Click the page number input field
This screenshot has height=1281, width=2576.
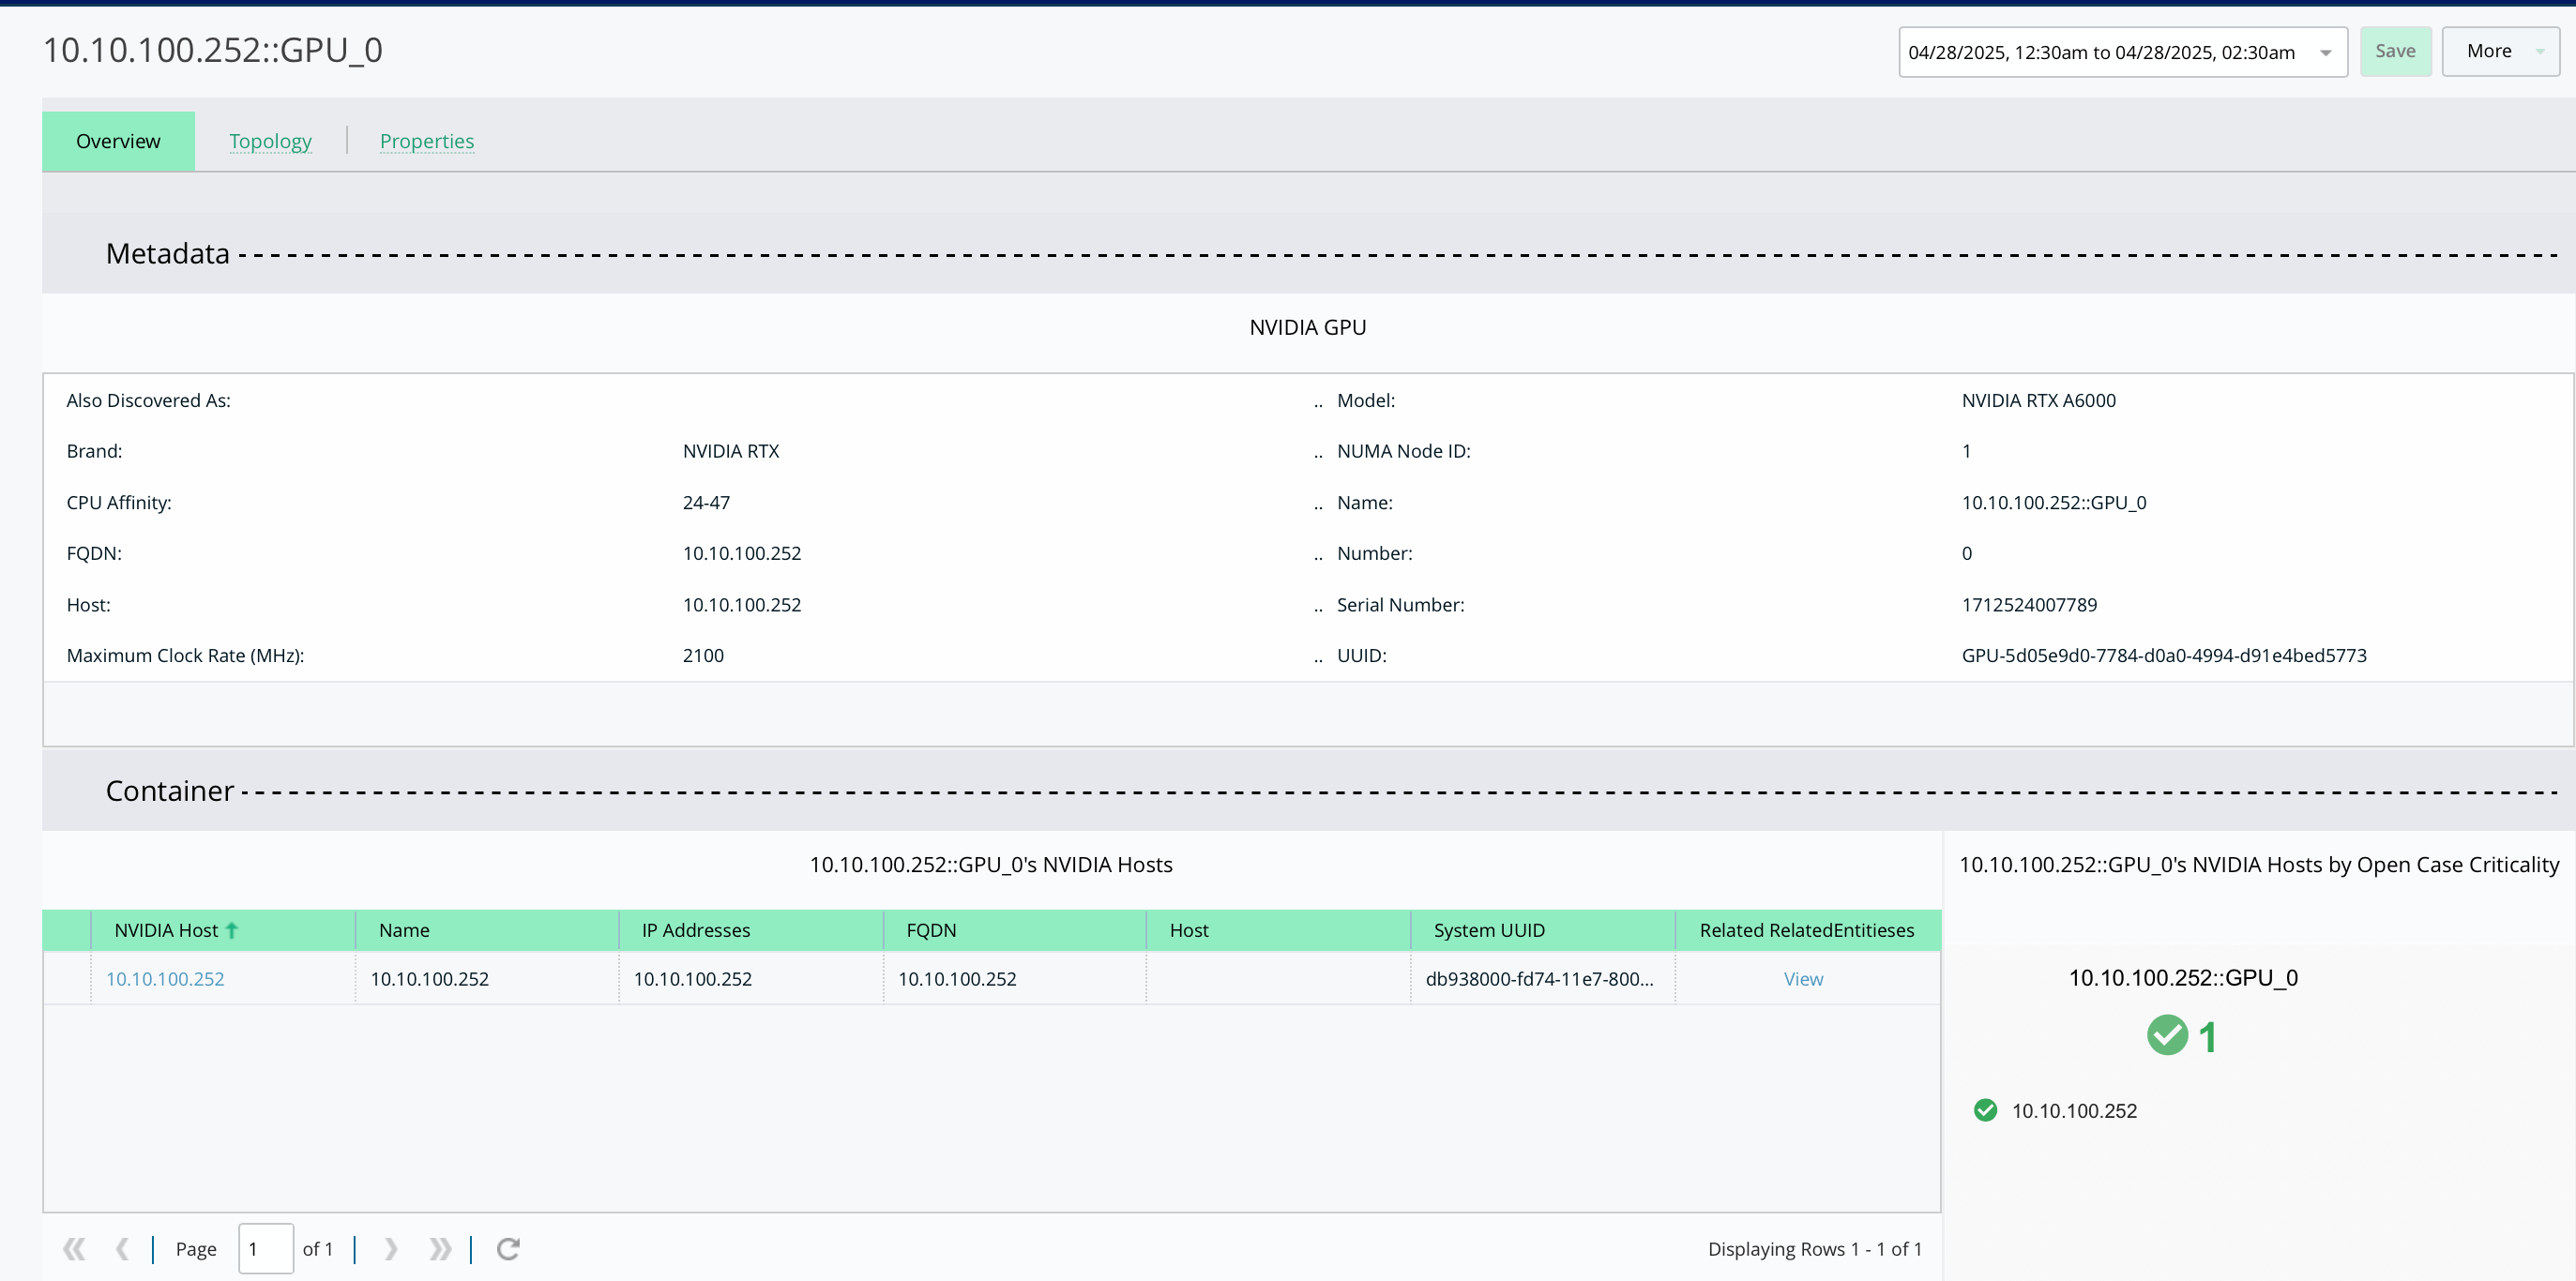click(266, 1248)
